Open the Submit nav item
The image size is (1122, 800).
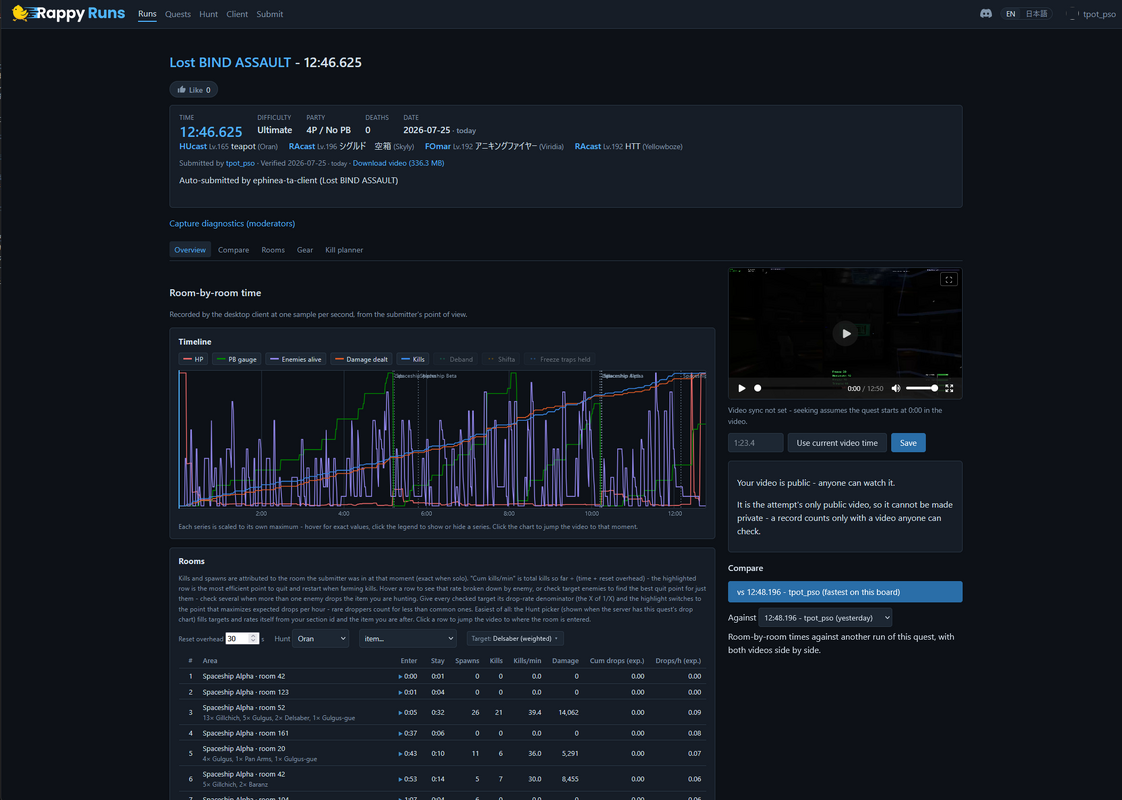270,14
